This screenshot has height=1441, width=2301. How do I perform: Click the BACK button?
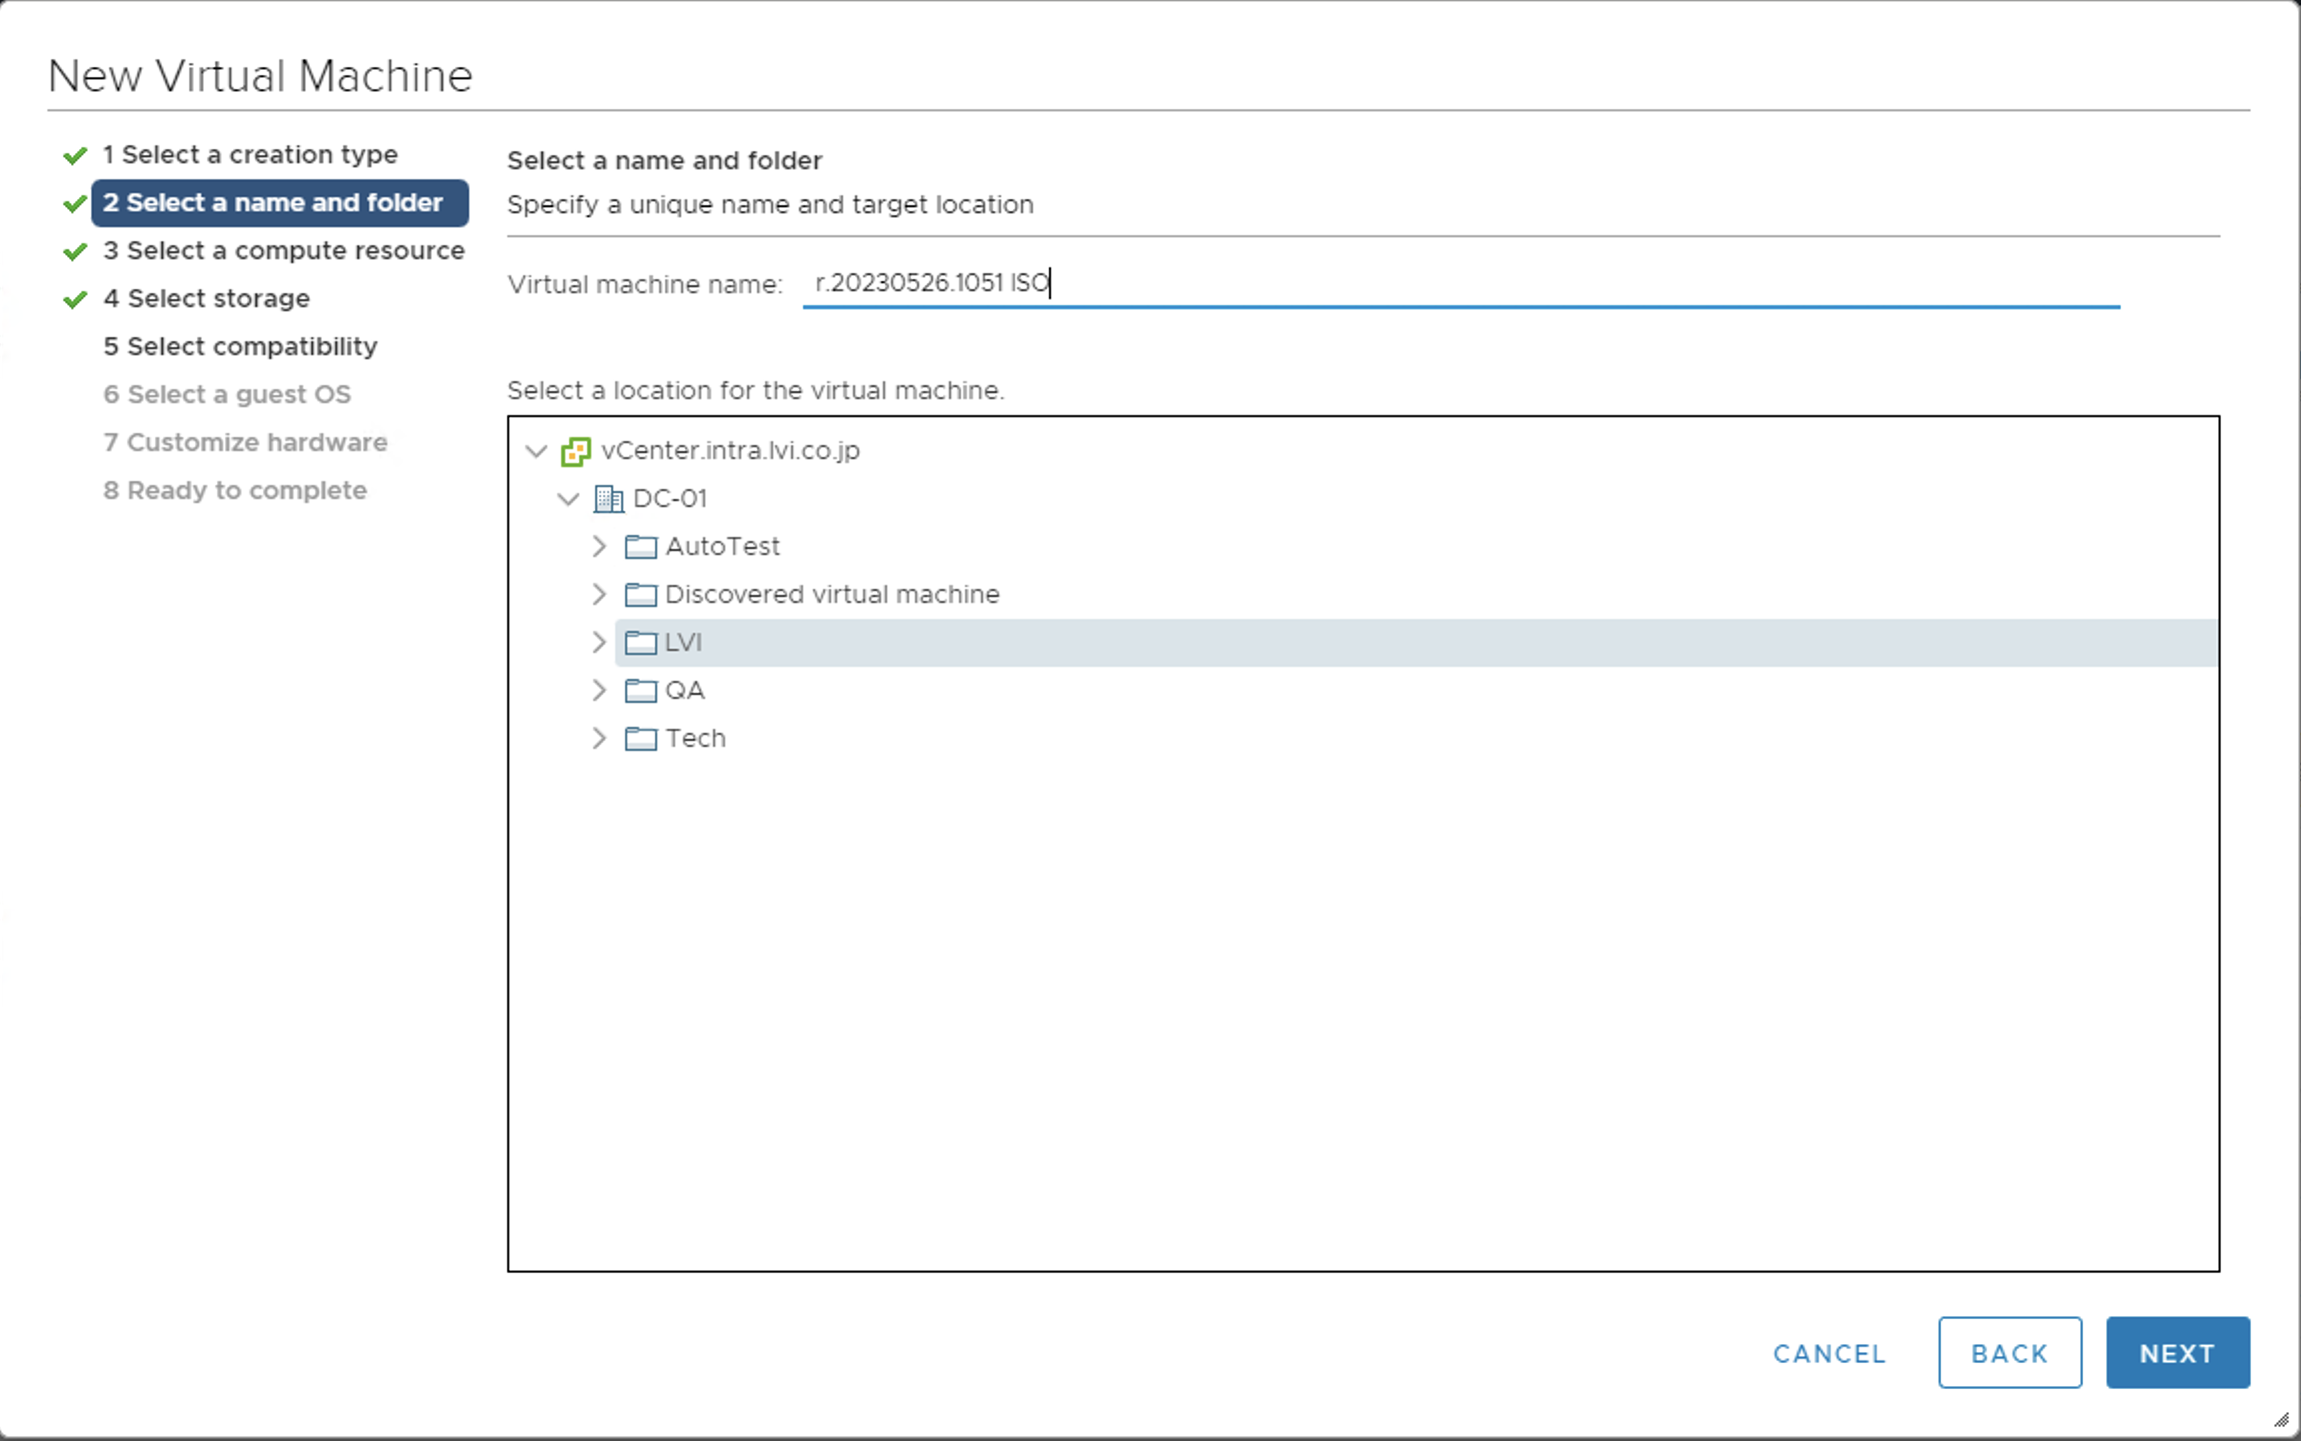(2009, 1353)
